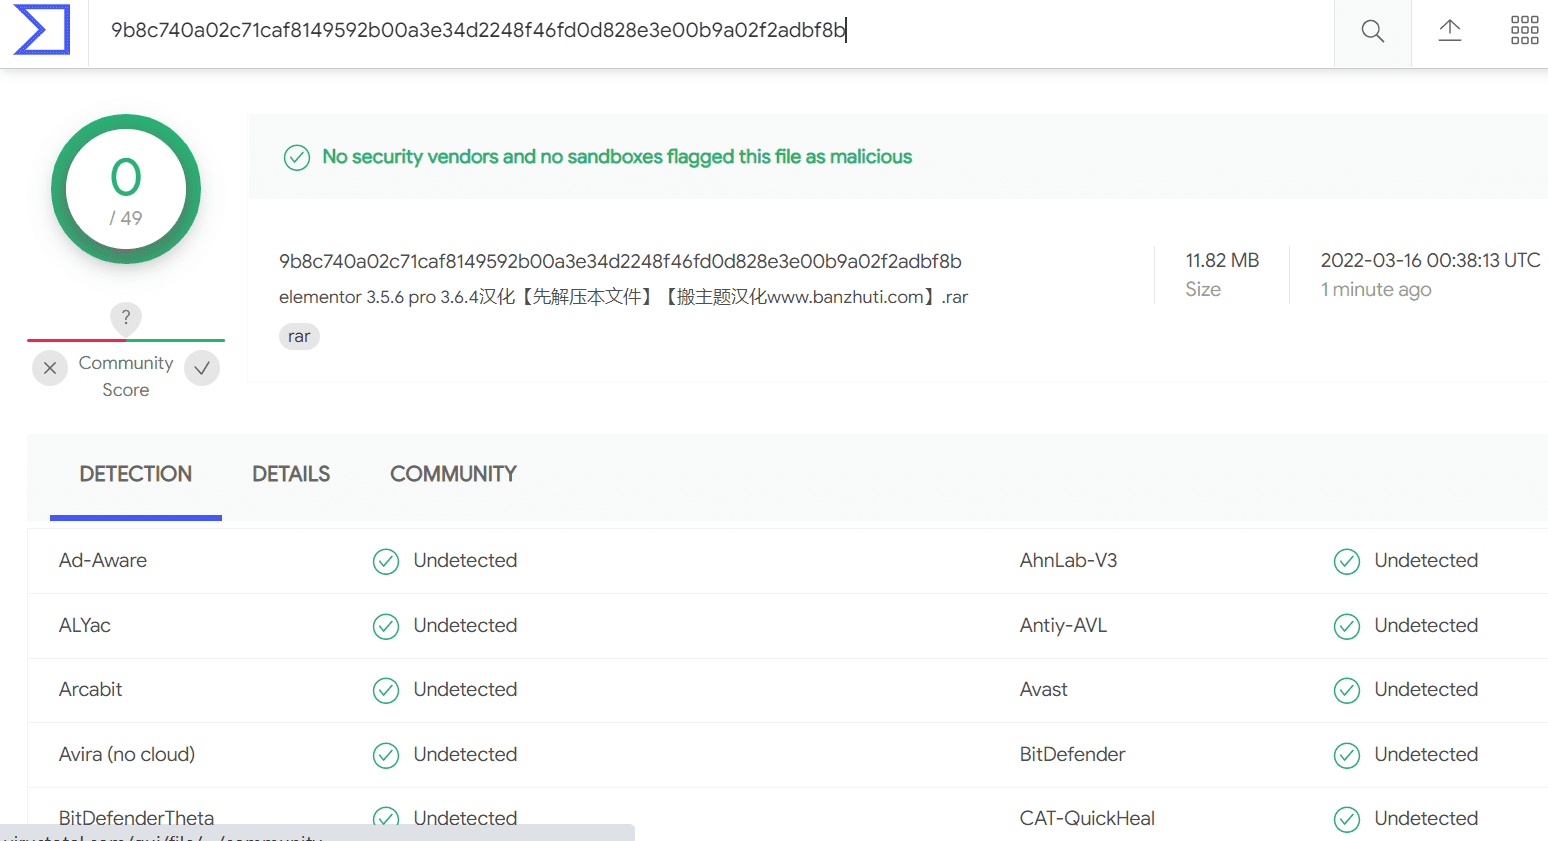Click Undetected result for Antiy-AVL
Screen dimensions: 1548x841
point(1426,626)
